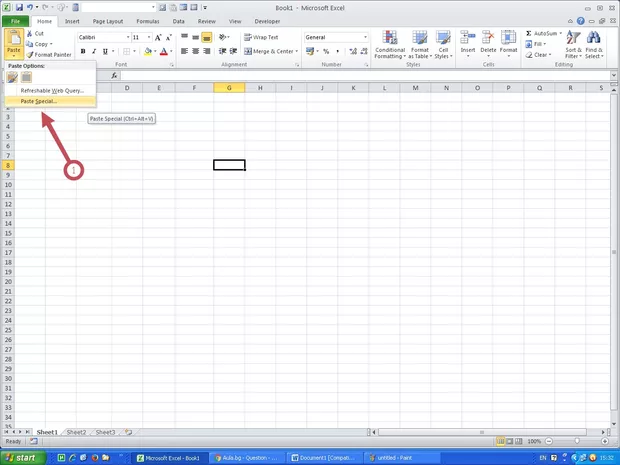The image size is (620, 465).
Task: Toggle Wrap Text option
Action: pos(259,37)
